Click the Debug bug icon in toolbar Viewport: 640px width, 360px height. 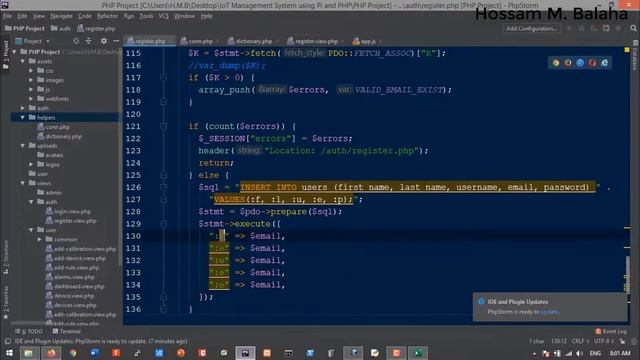point(582,28)
